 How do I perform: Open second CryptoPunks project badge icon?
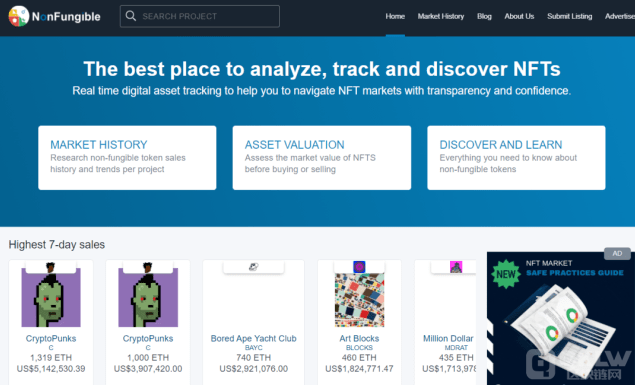148,267
